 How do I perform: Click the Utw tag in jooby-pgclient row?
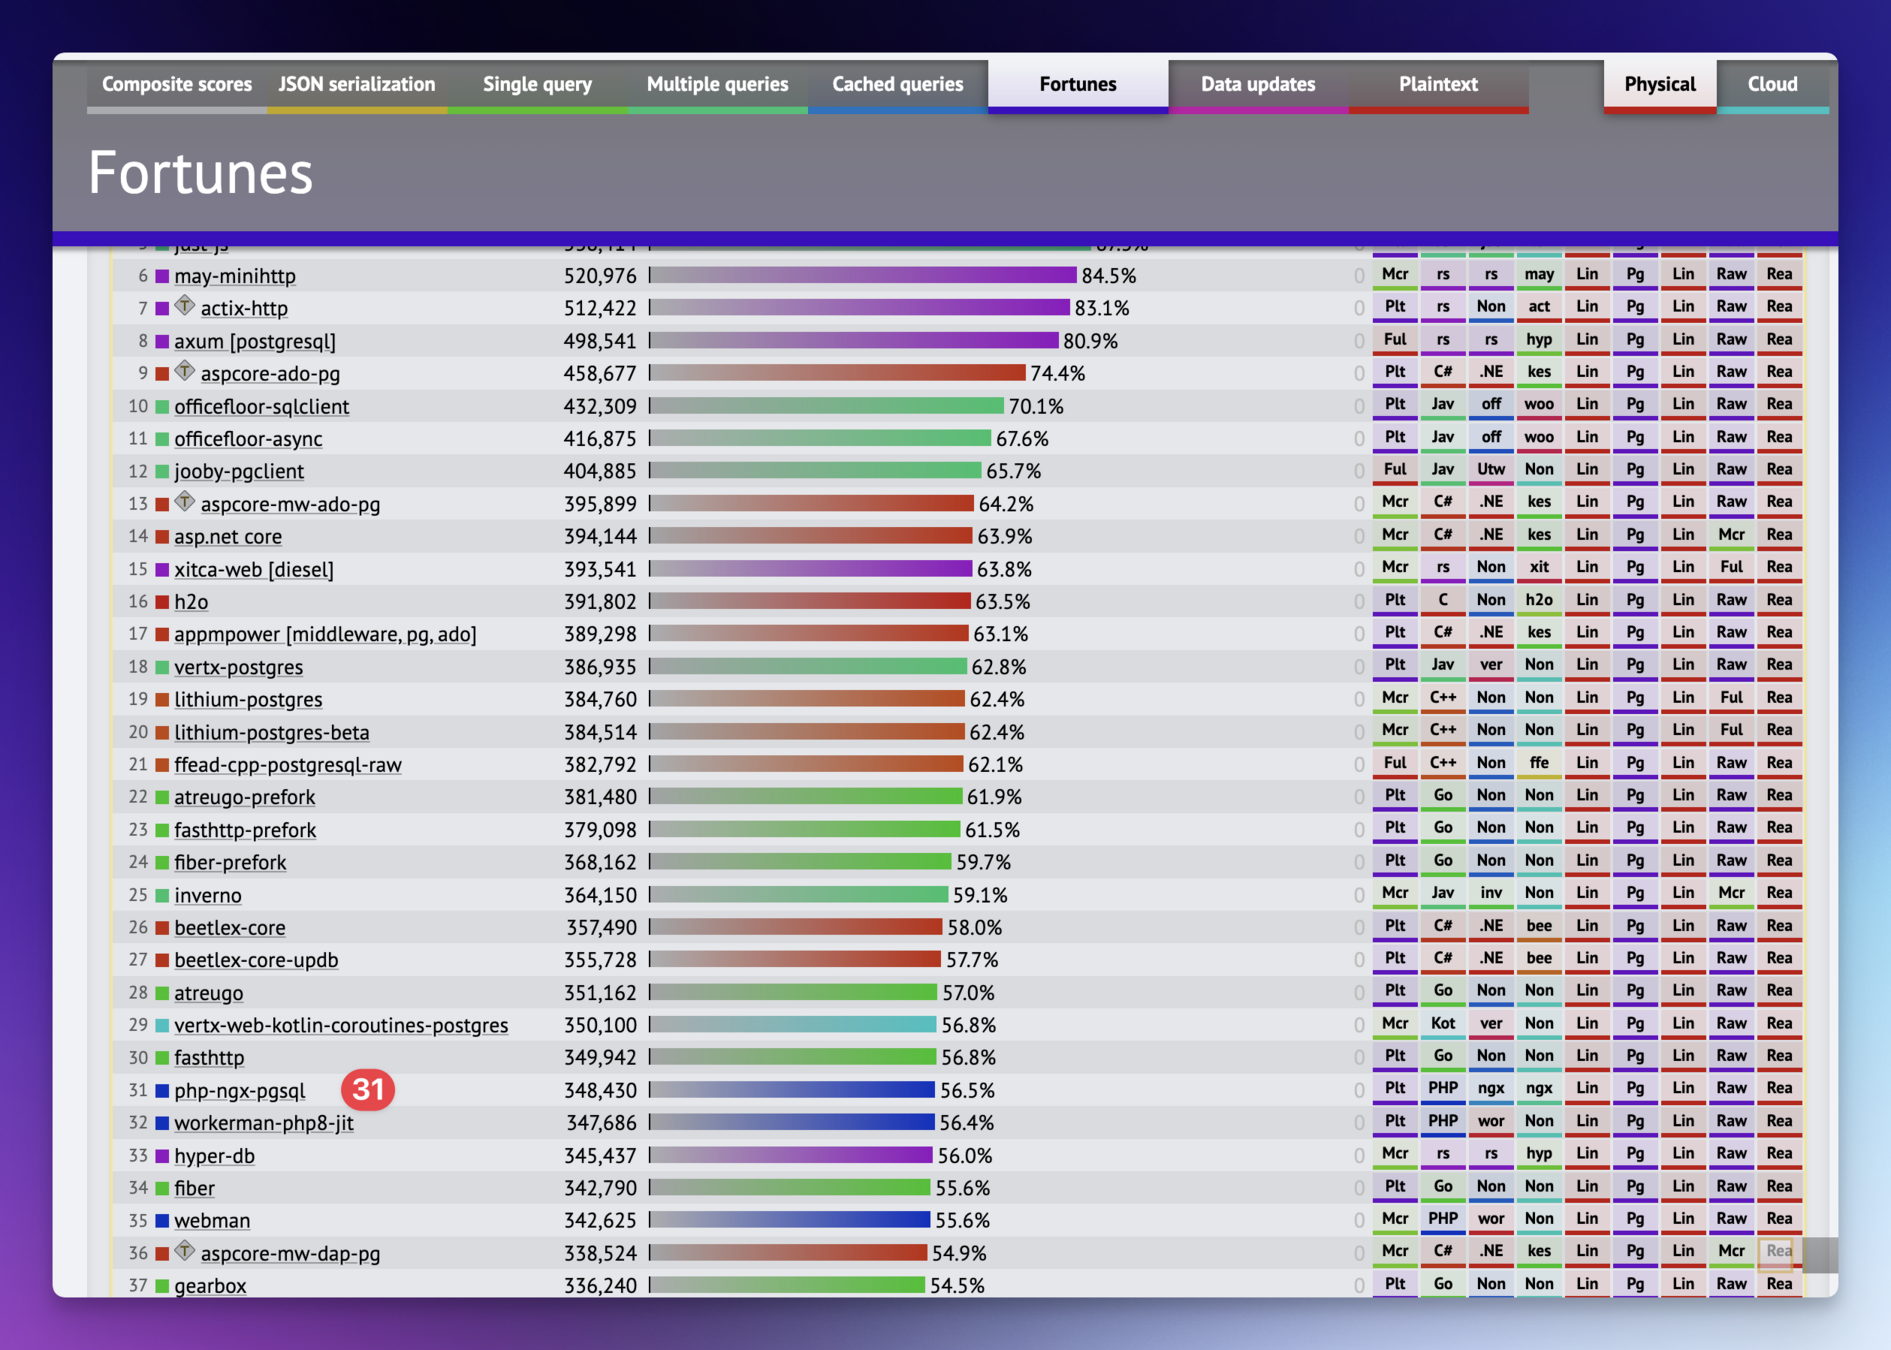(x=1491, y=470)
